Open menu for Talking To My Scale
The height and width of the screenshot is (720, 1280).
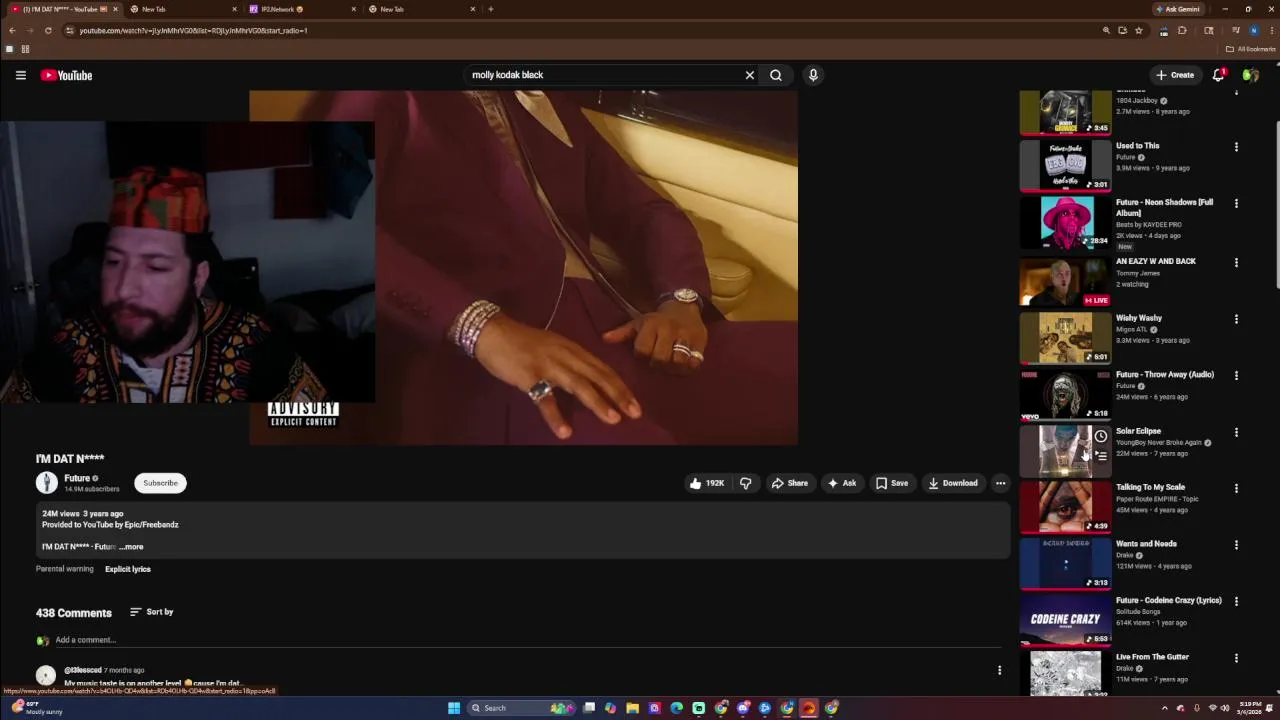point(1236,489)
